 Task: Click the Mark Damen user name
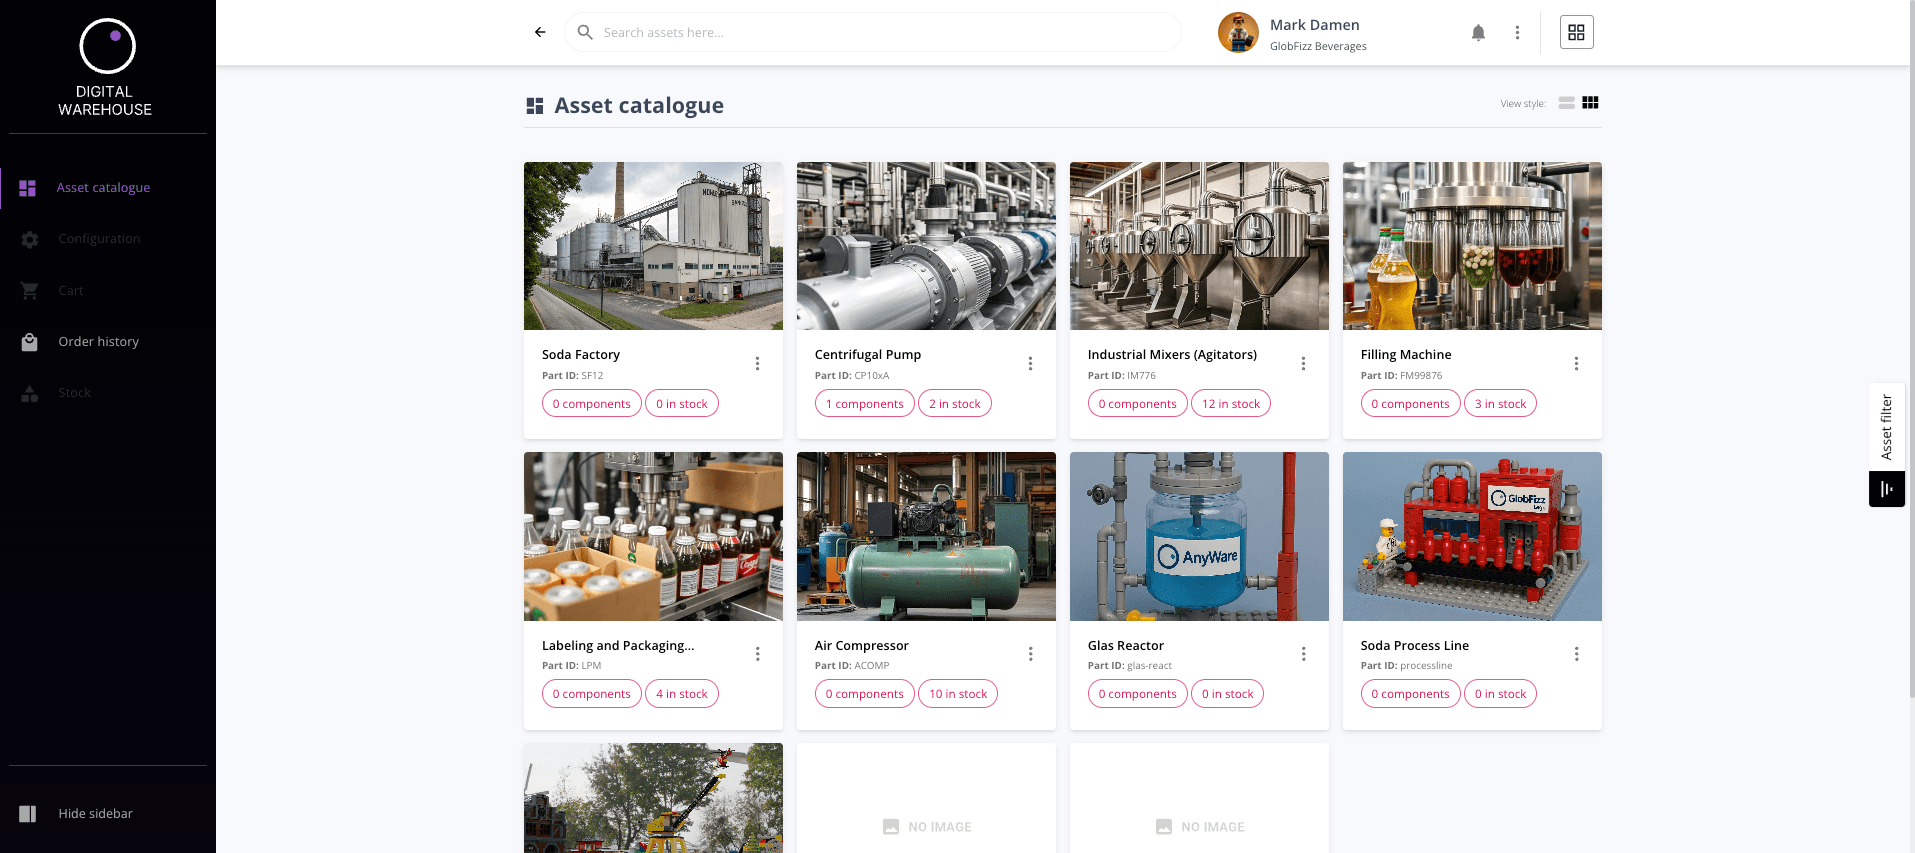1315,25
